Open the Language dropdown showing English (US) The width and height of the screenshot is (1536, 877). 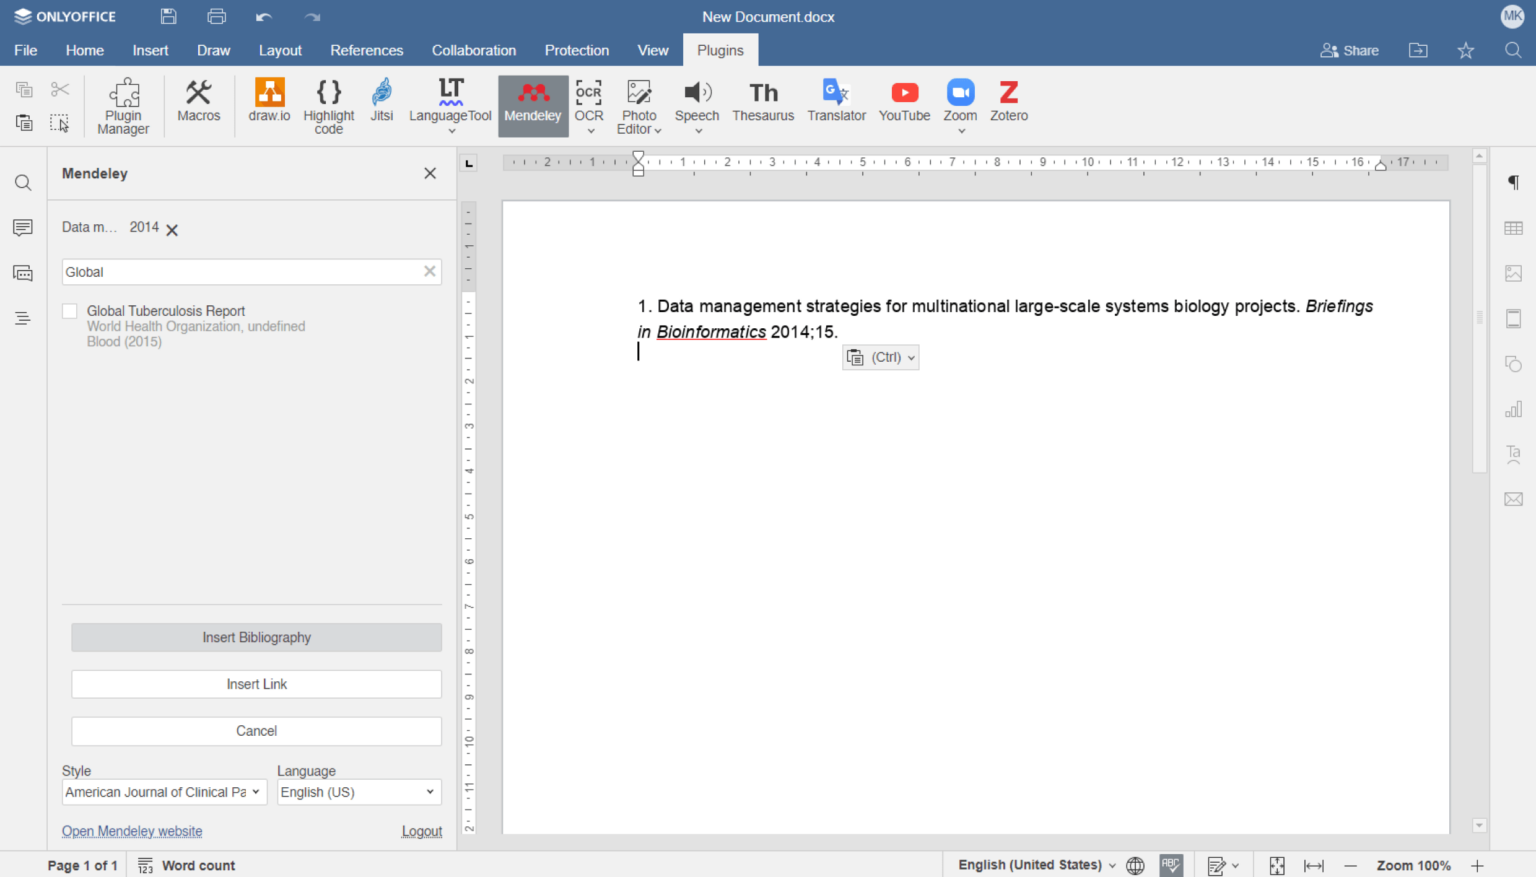click(358, 792)
